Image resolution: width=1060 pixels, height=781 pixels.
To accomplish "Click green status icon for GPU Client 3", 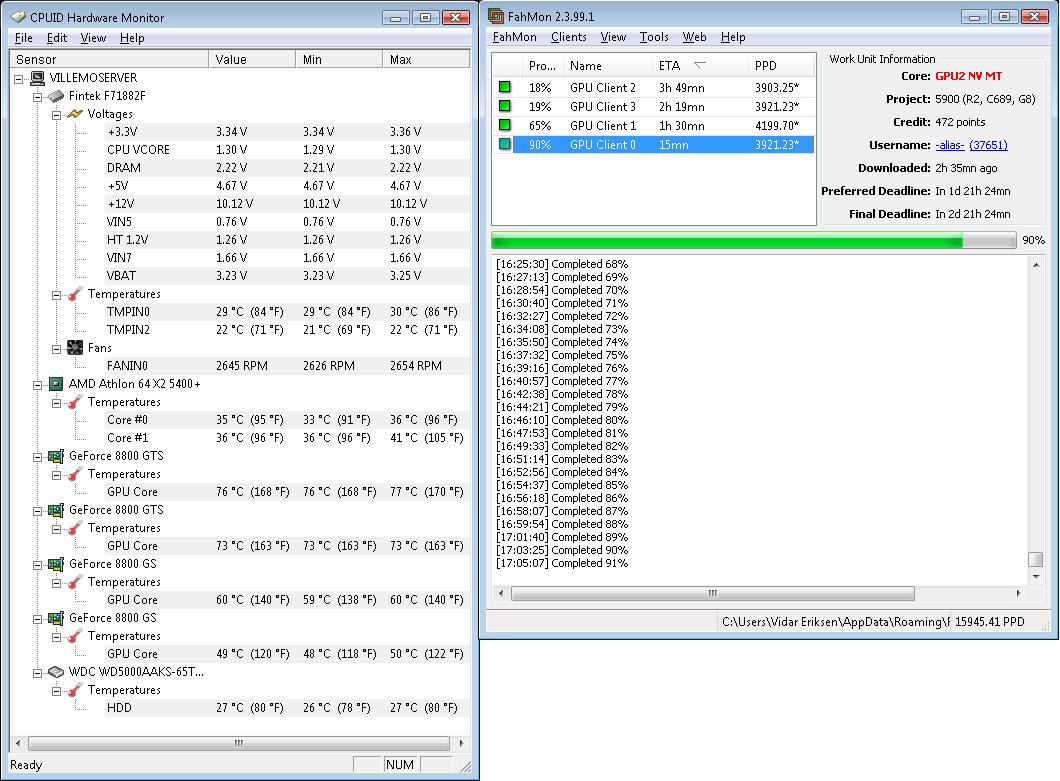I will pos(504,106).
